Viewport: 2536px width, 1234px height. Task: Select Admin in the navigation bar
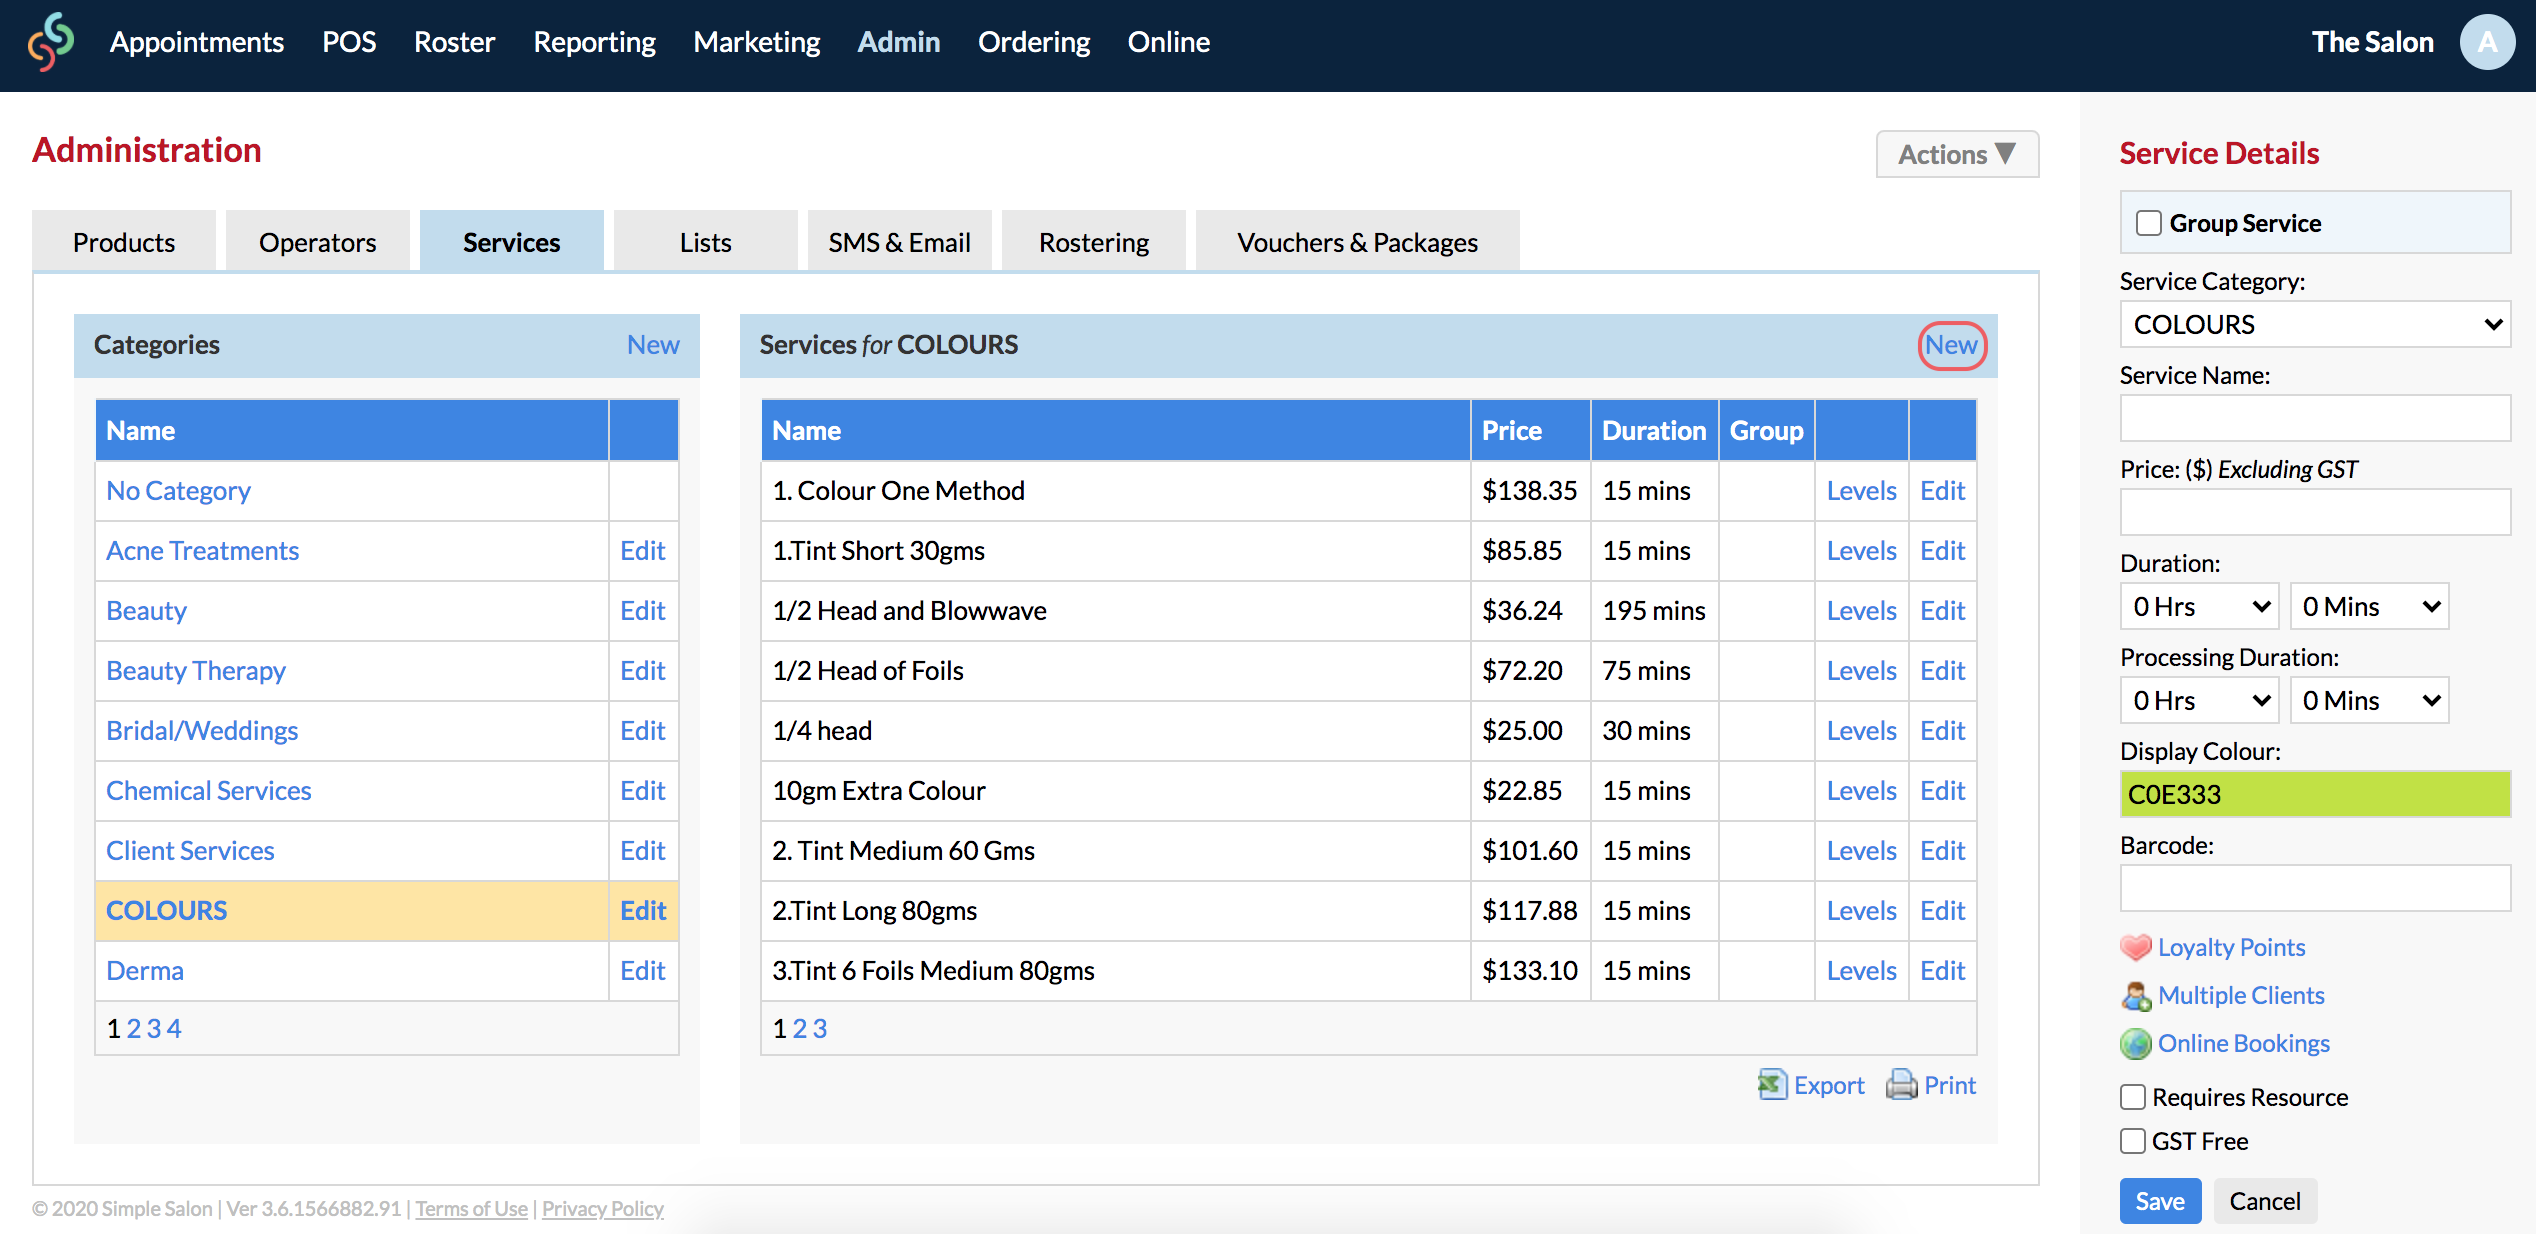pyautogui.click(x=899, y=42)
